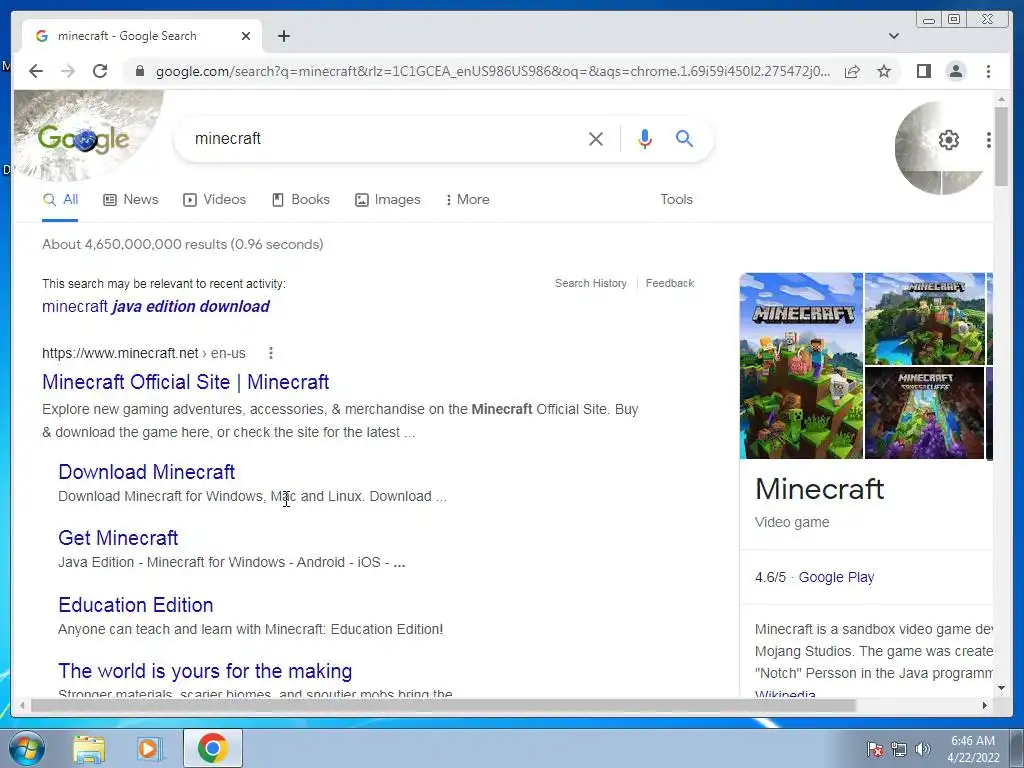1024x768 pixels.
Task: Click the scroll down arrow of the page
Action: (1002, 688)
